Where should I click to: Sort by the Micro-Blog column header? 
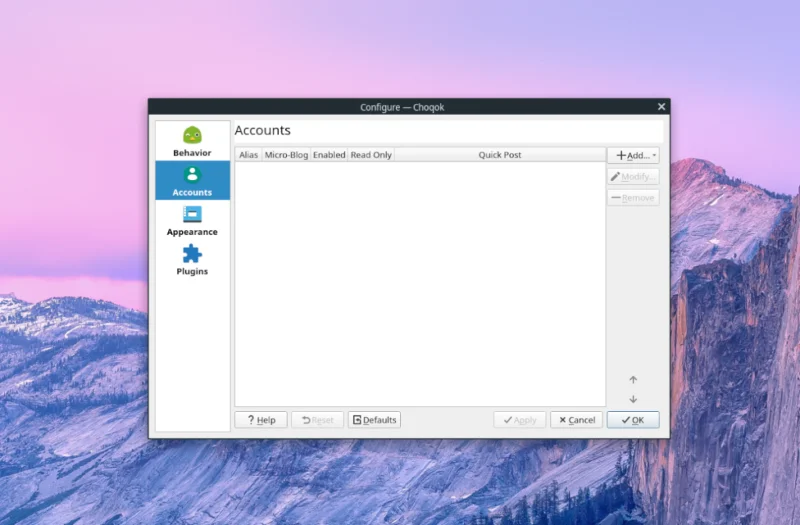286,155
